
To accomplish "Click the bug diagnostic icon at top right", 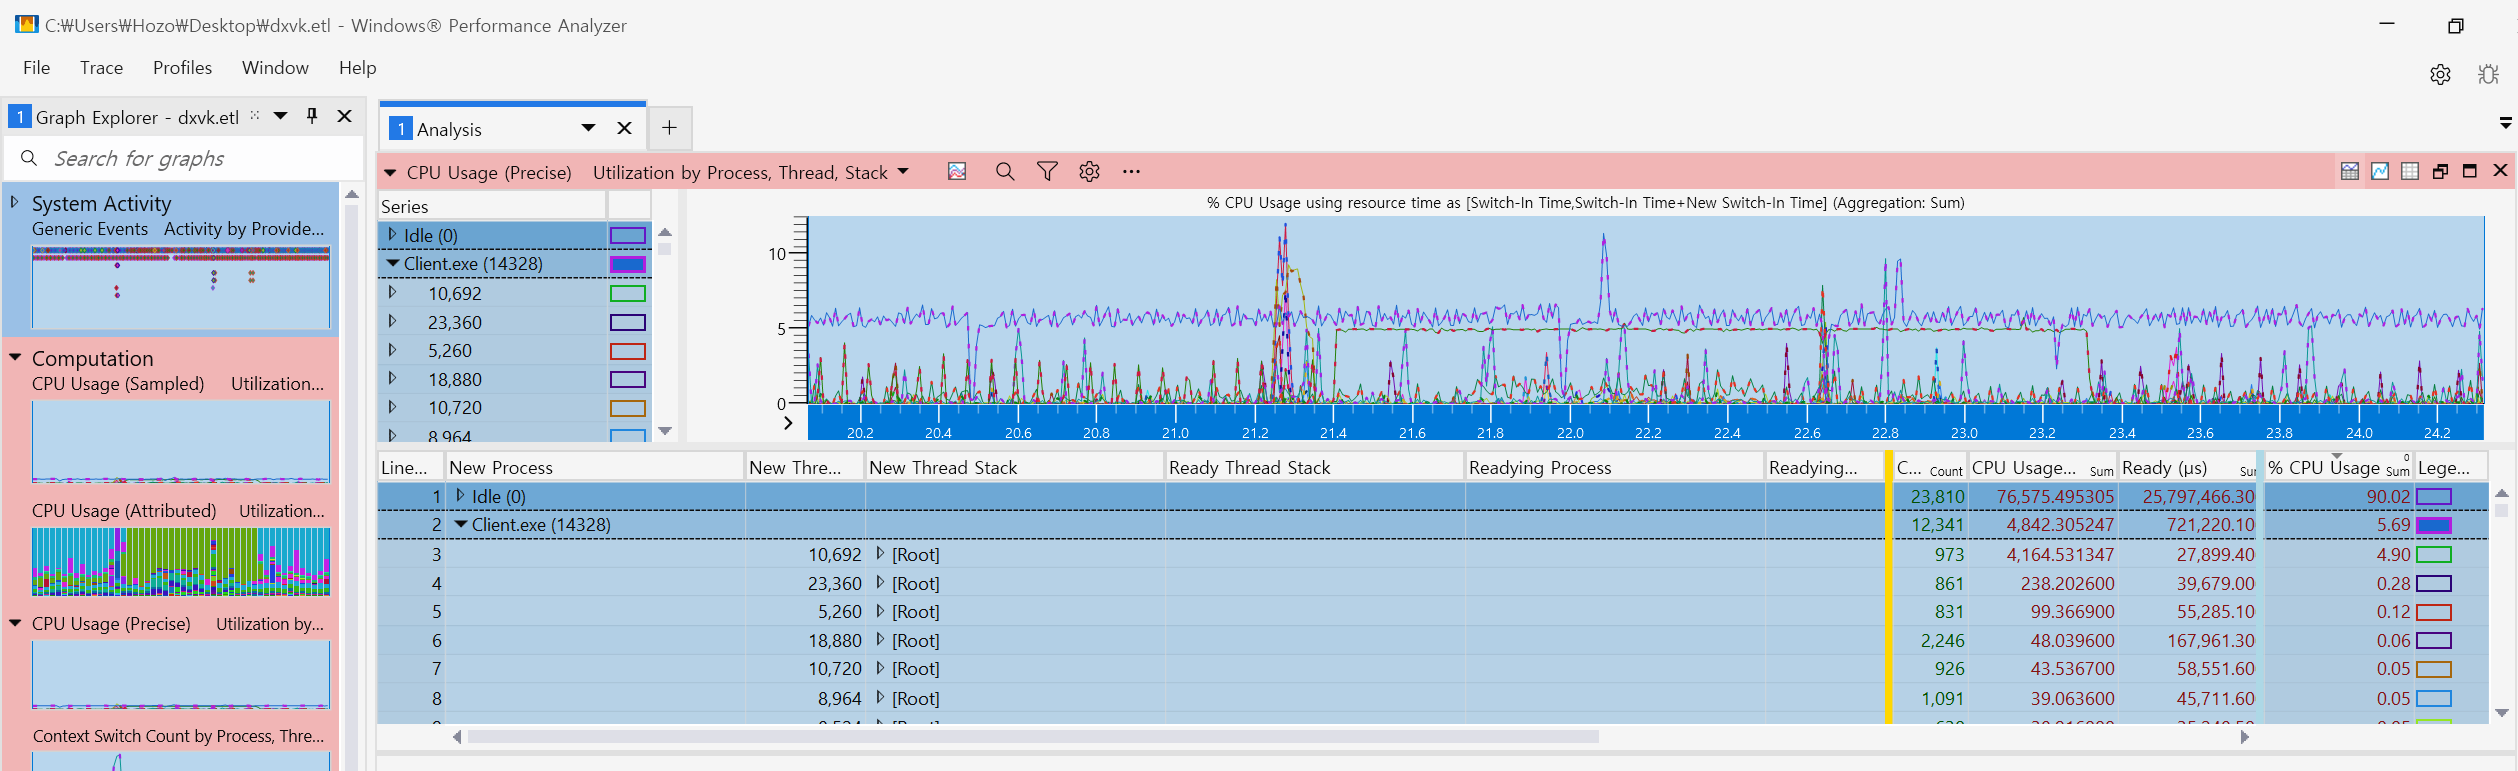I will coord(2488,74).
